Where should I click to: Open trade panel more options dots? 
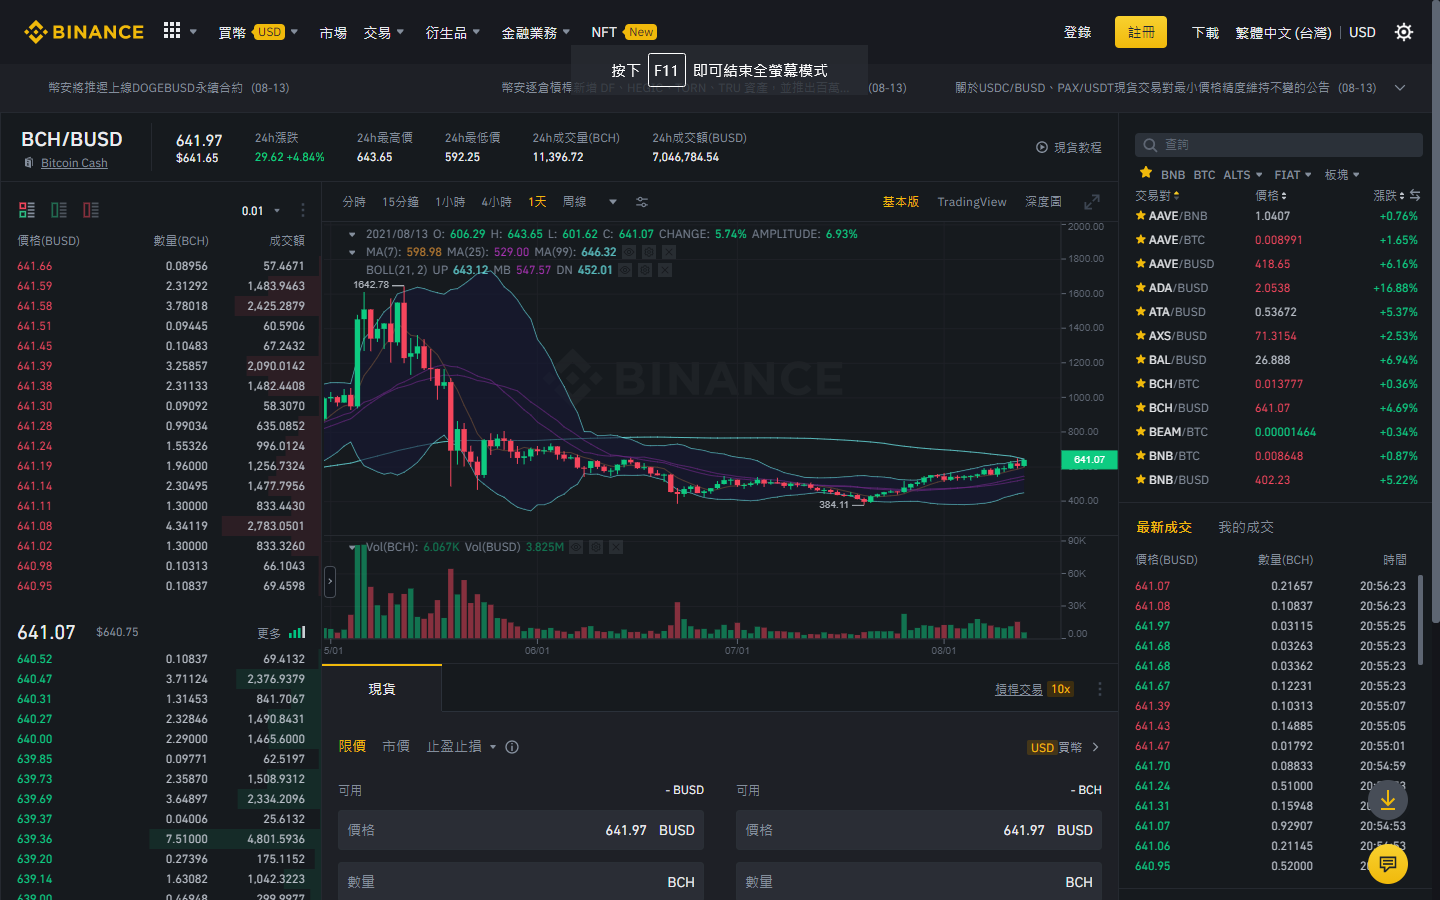[1100, 689]
